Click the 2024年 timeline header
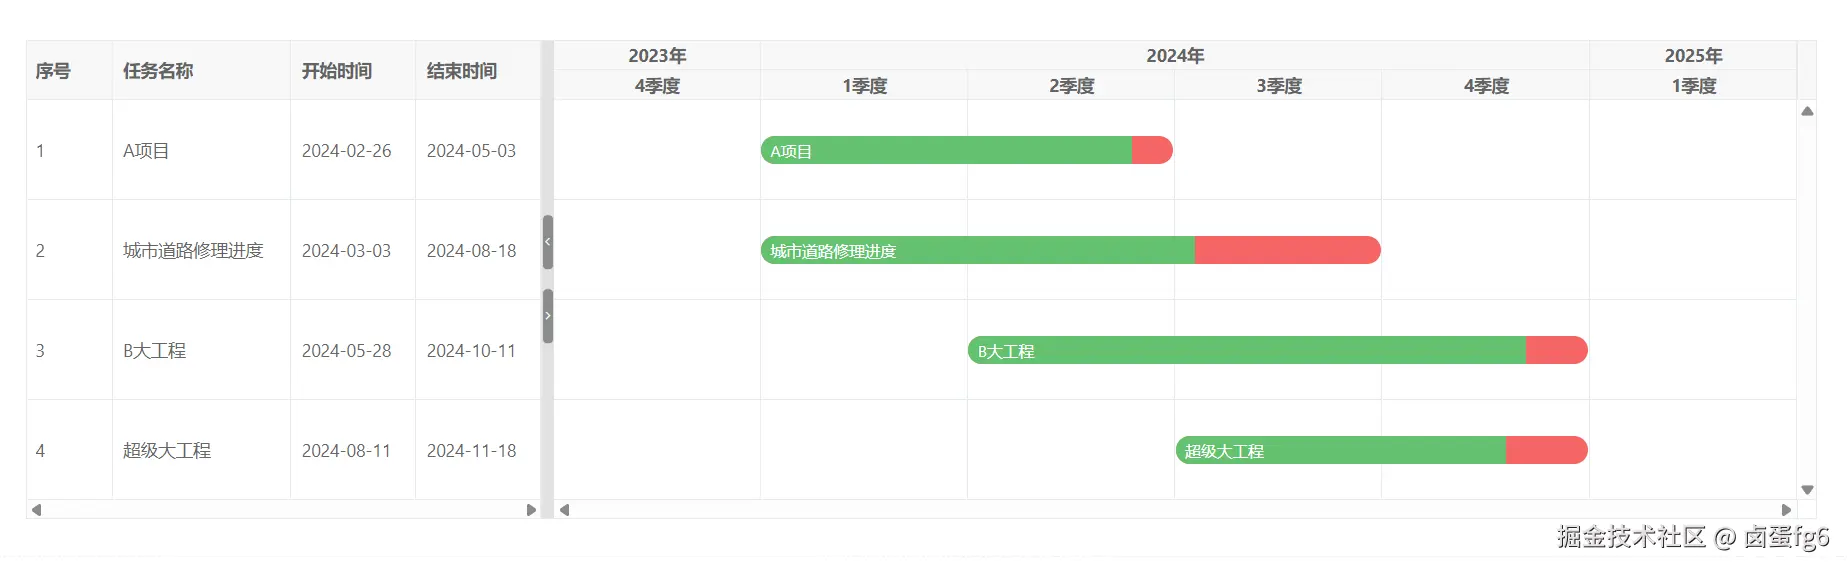1847x570 pixels. 1175,56
